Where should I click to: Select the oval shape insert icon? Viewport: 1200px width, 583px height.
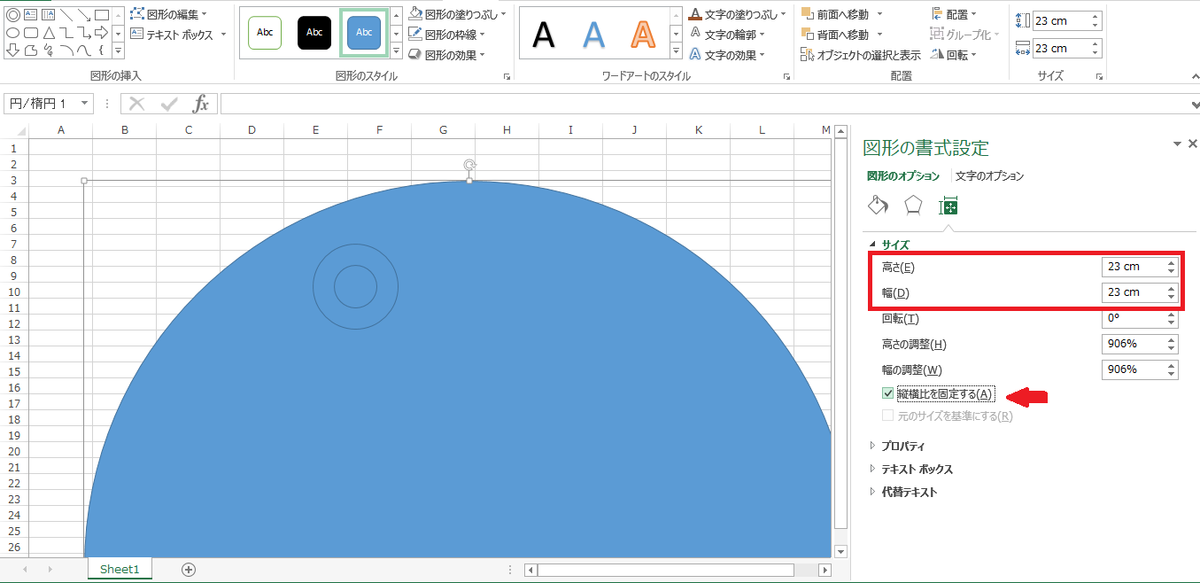pyautogui.click(x=11, y=33)
